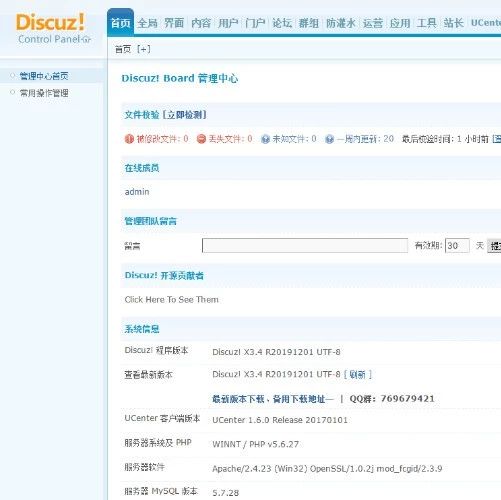501x500 pixels.
Task: Click the 立即检测 file check link
Action: click(185, 115)
